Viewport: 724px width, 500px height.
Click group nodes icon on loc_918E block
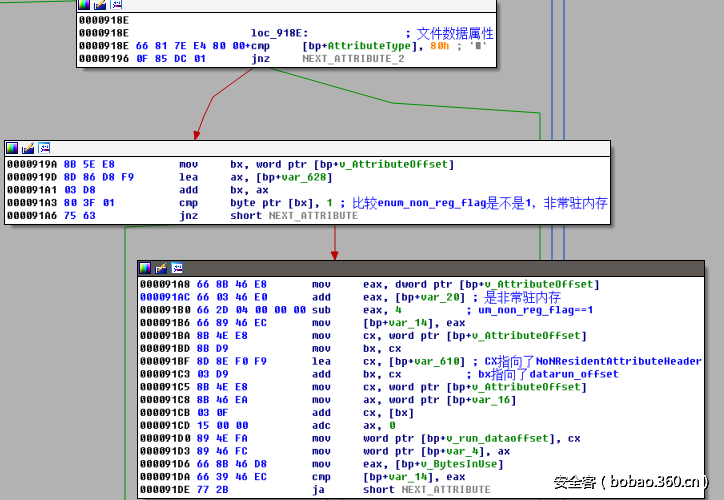click(114, 5)
